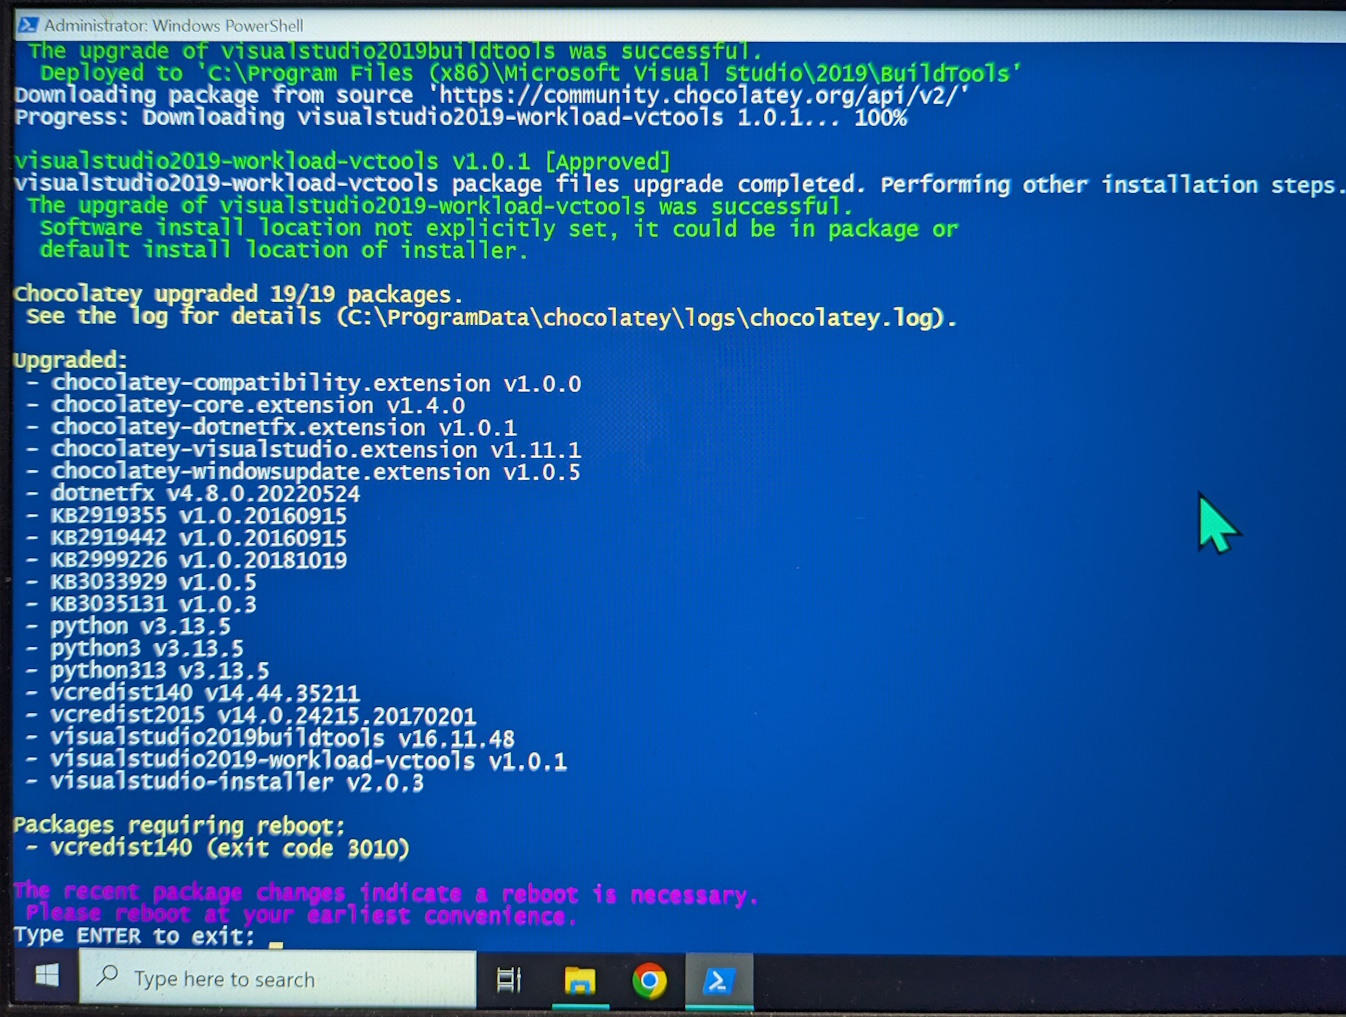The width and height of the screenshot is (1346, 1017).
Task: Click 'upgrade of visualstudio2019buildtools was successful' line
Action: [x=394, y=51]
